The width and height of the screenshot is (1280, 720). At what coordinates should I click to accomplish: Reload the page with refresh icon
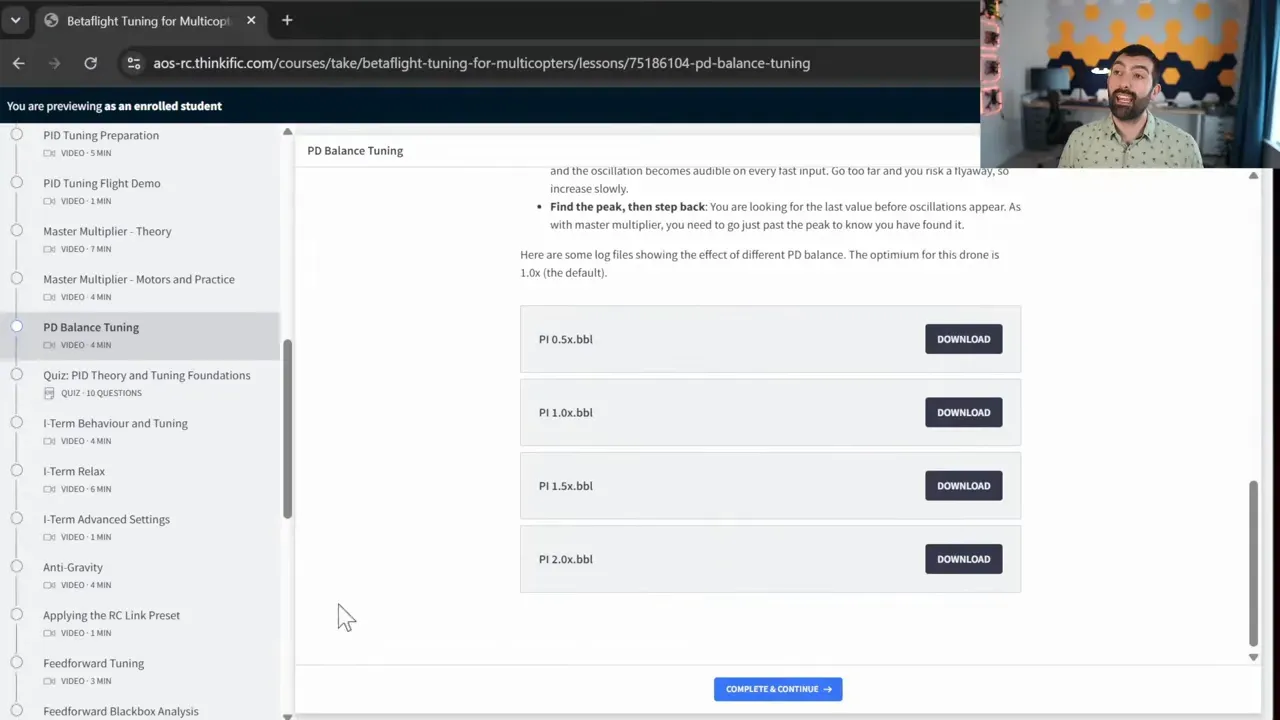point(90,63)
